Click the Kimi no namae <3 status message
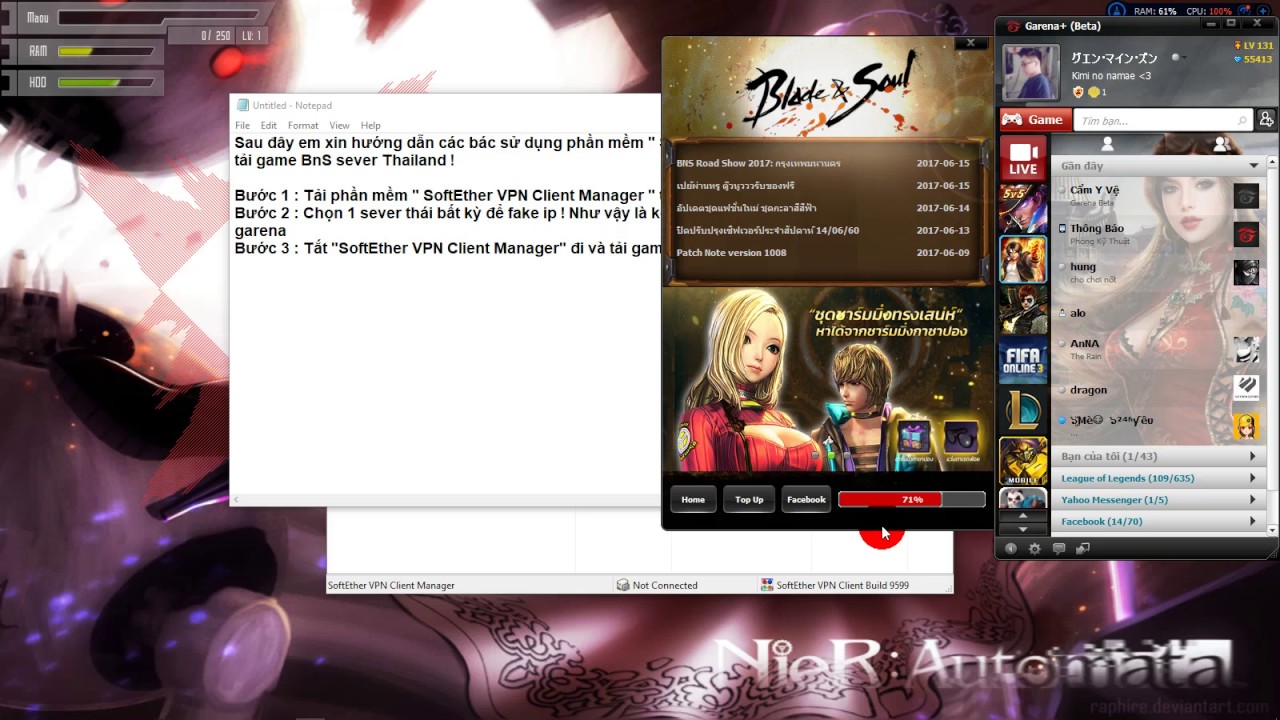Screen dimensions: 1280x720 1110,75
